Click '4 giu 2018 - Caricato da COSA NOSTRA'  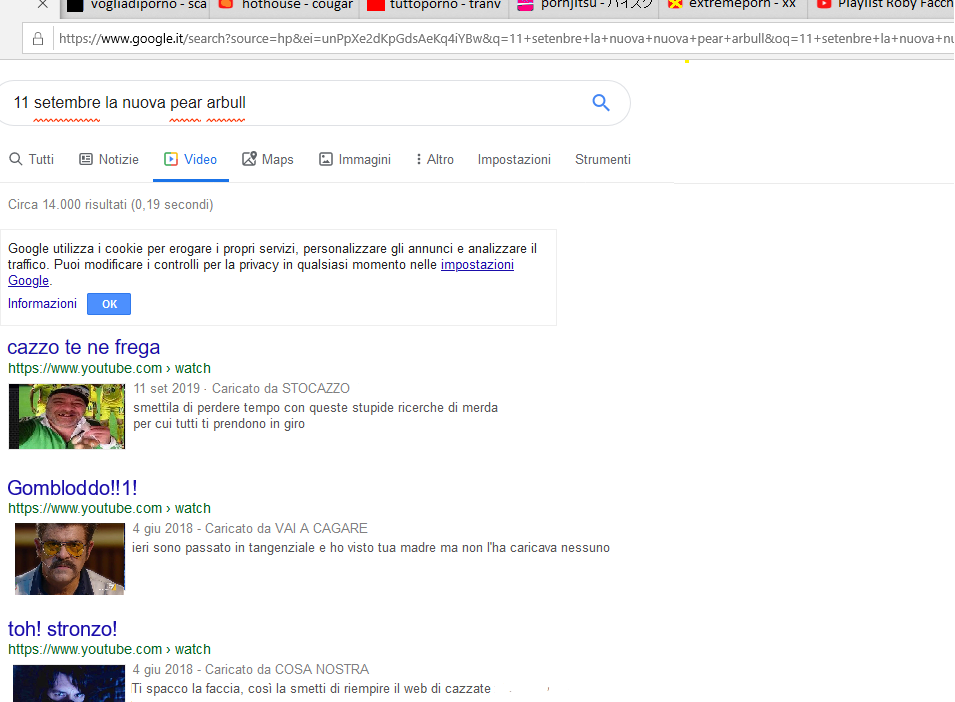pyautogui.click(x=250, y=670)
